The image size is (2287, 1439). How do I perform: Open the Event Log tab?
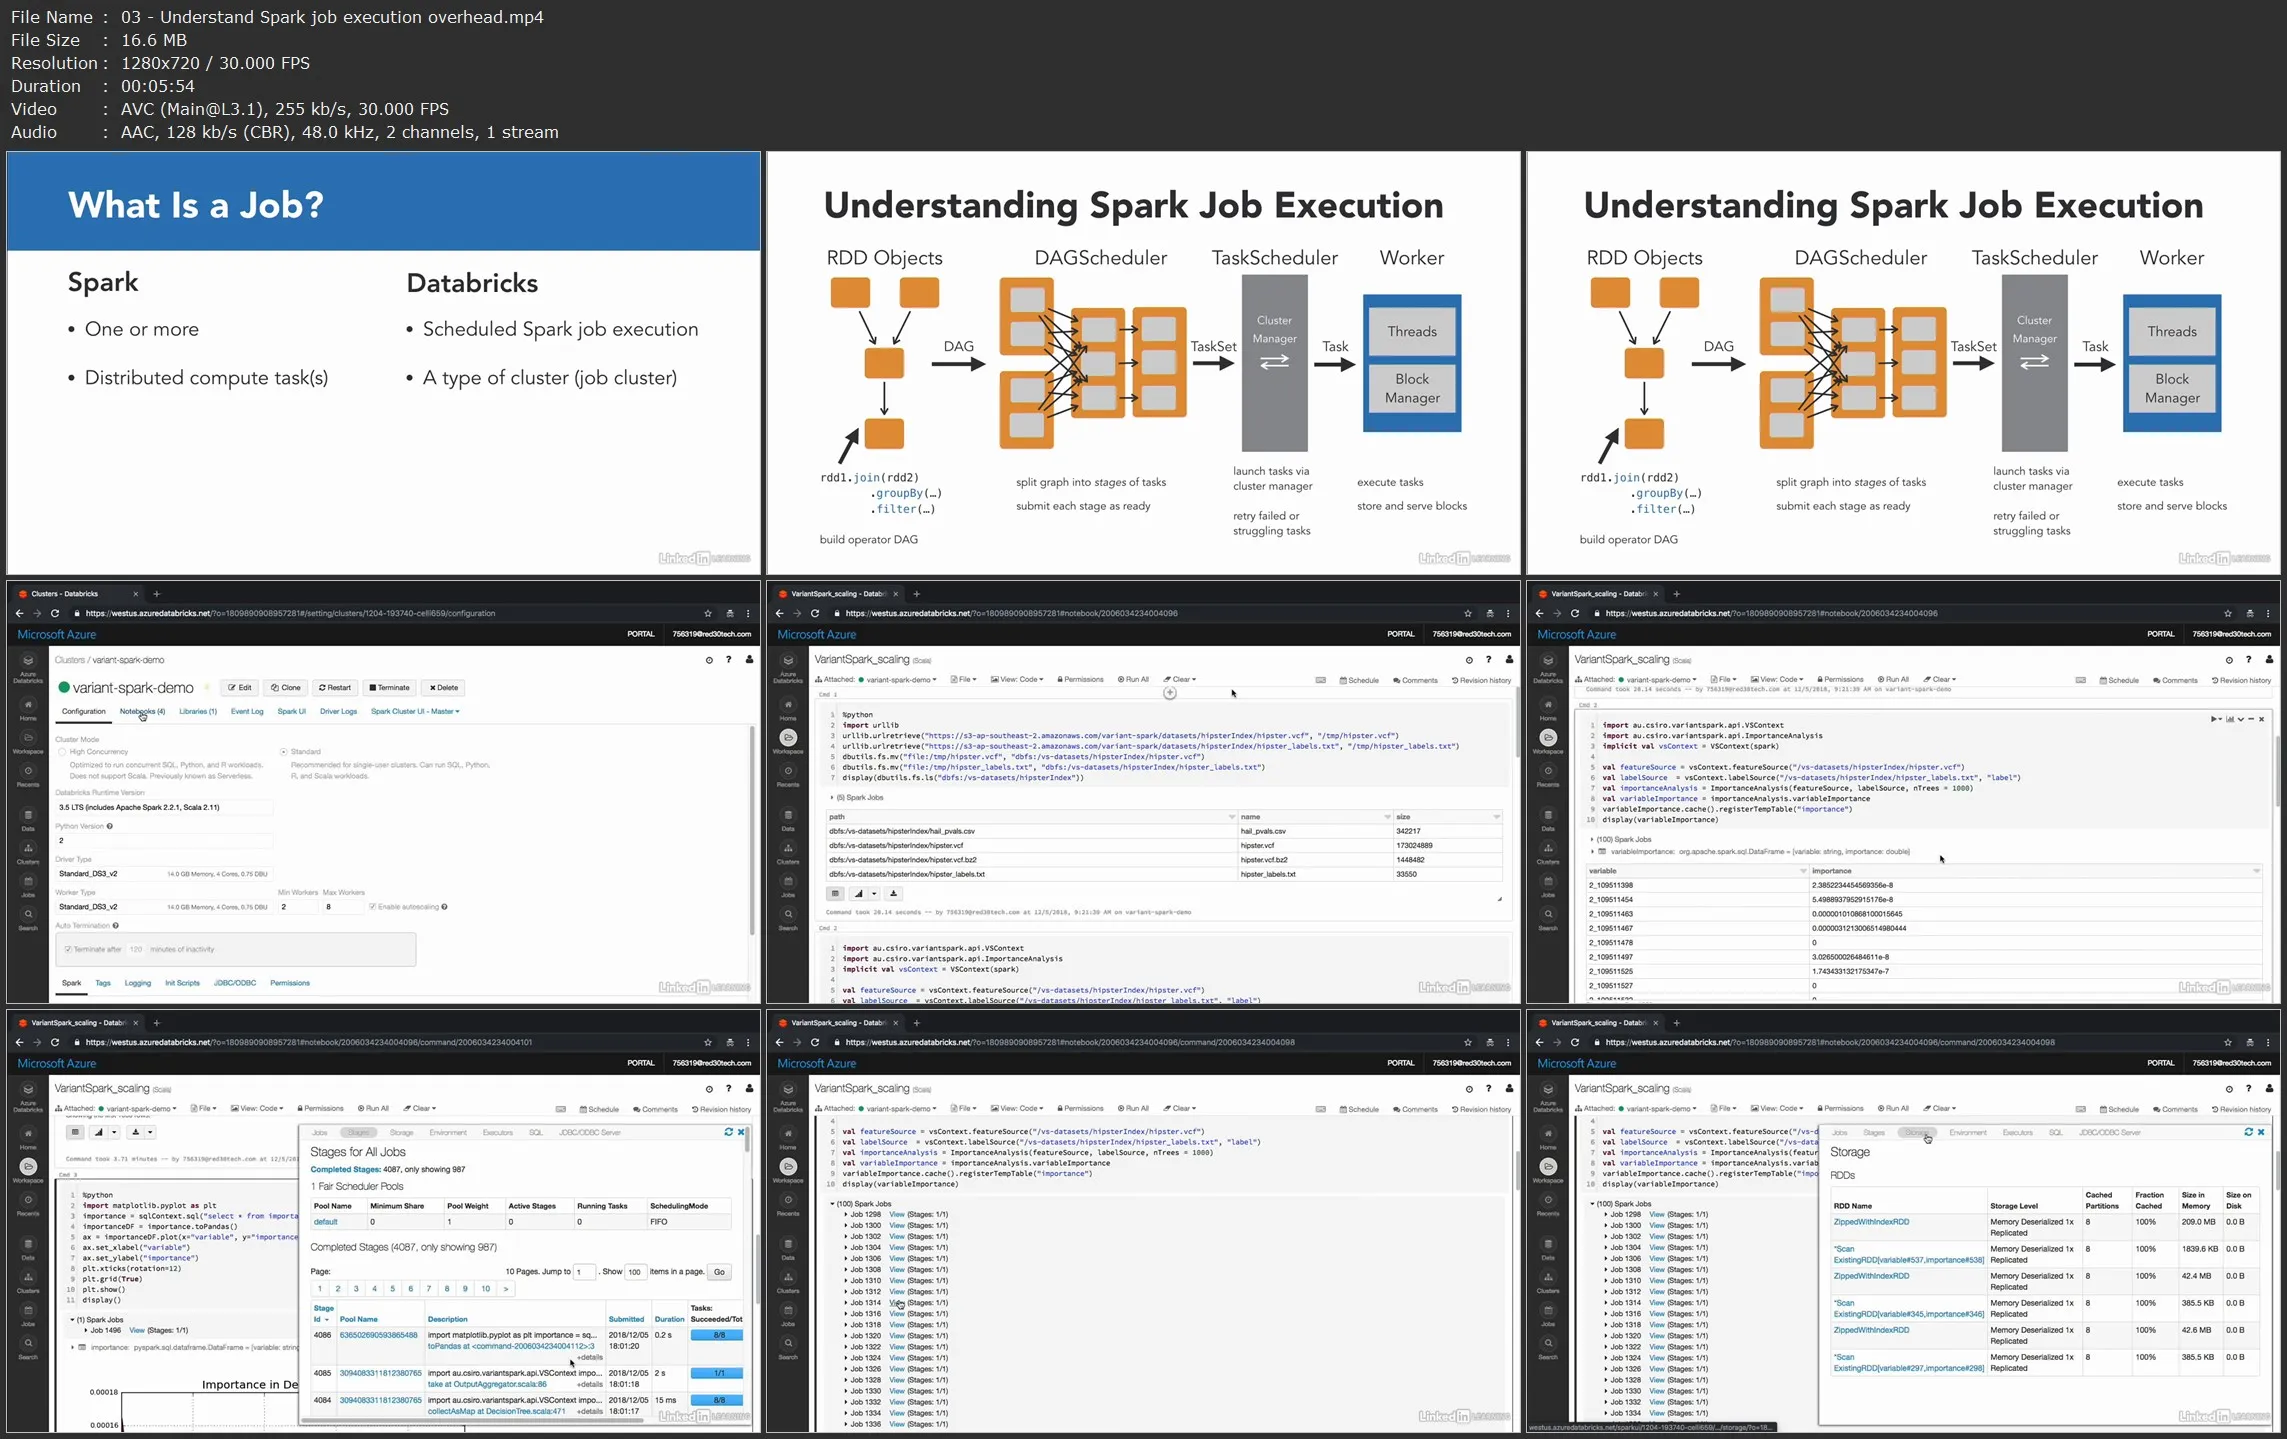coord(247,711)
